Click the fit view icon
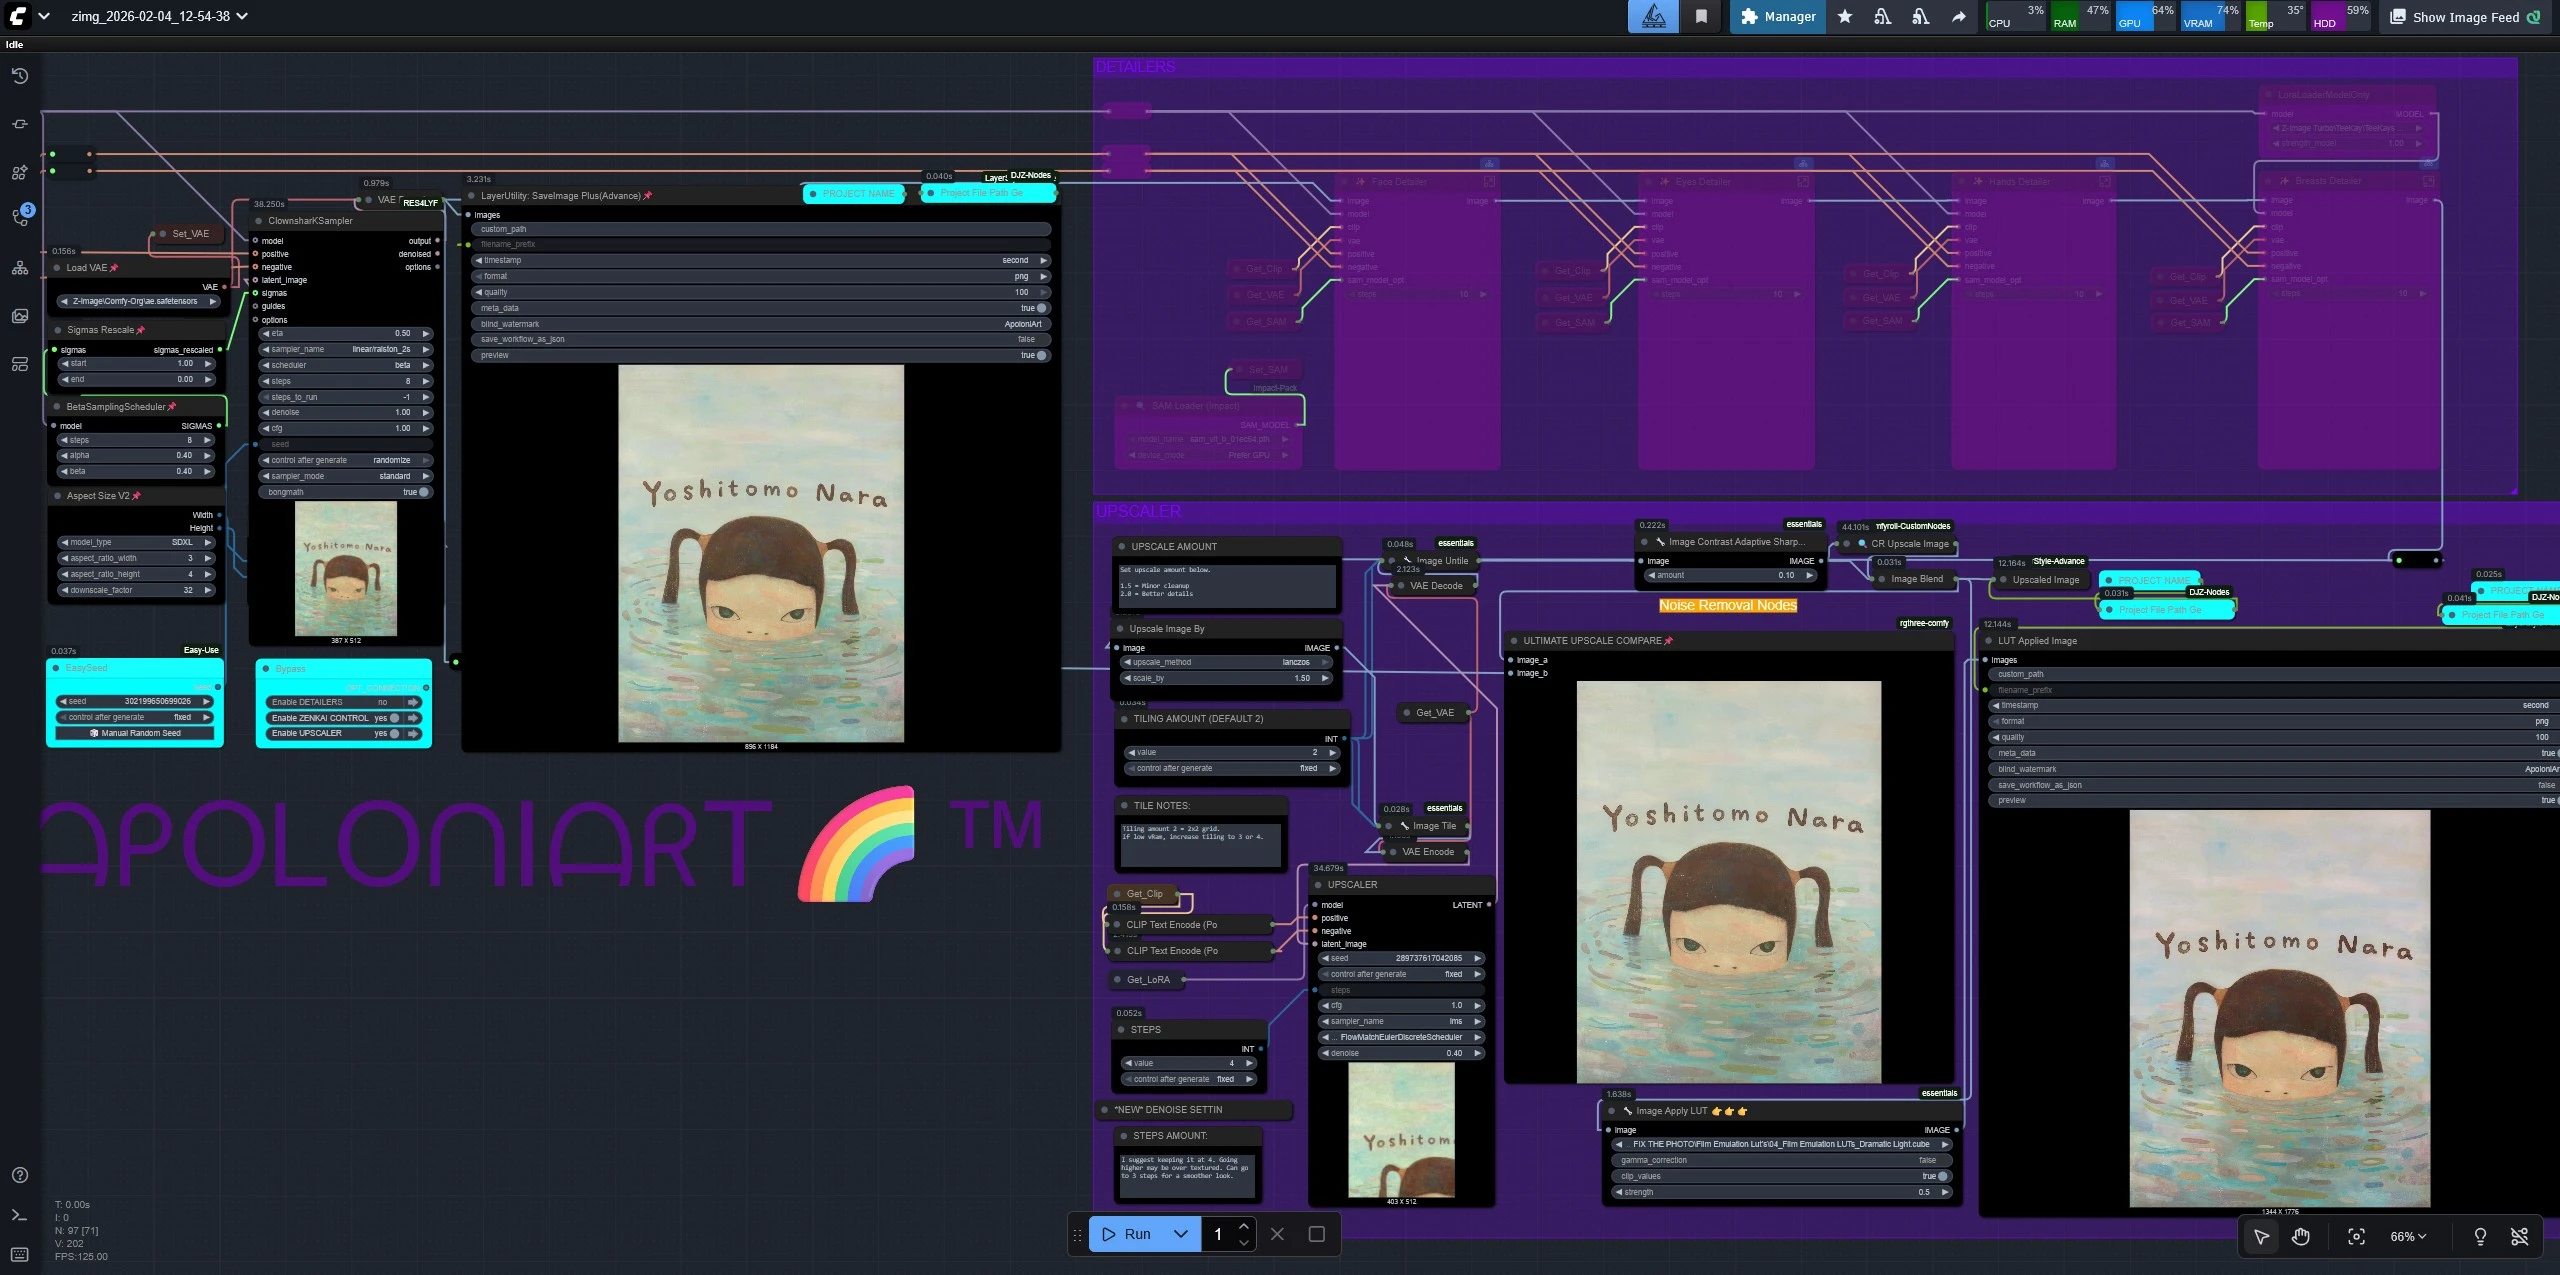 pyautogui.click(x=2356, y=1237)
